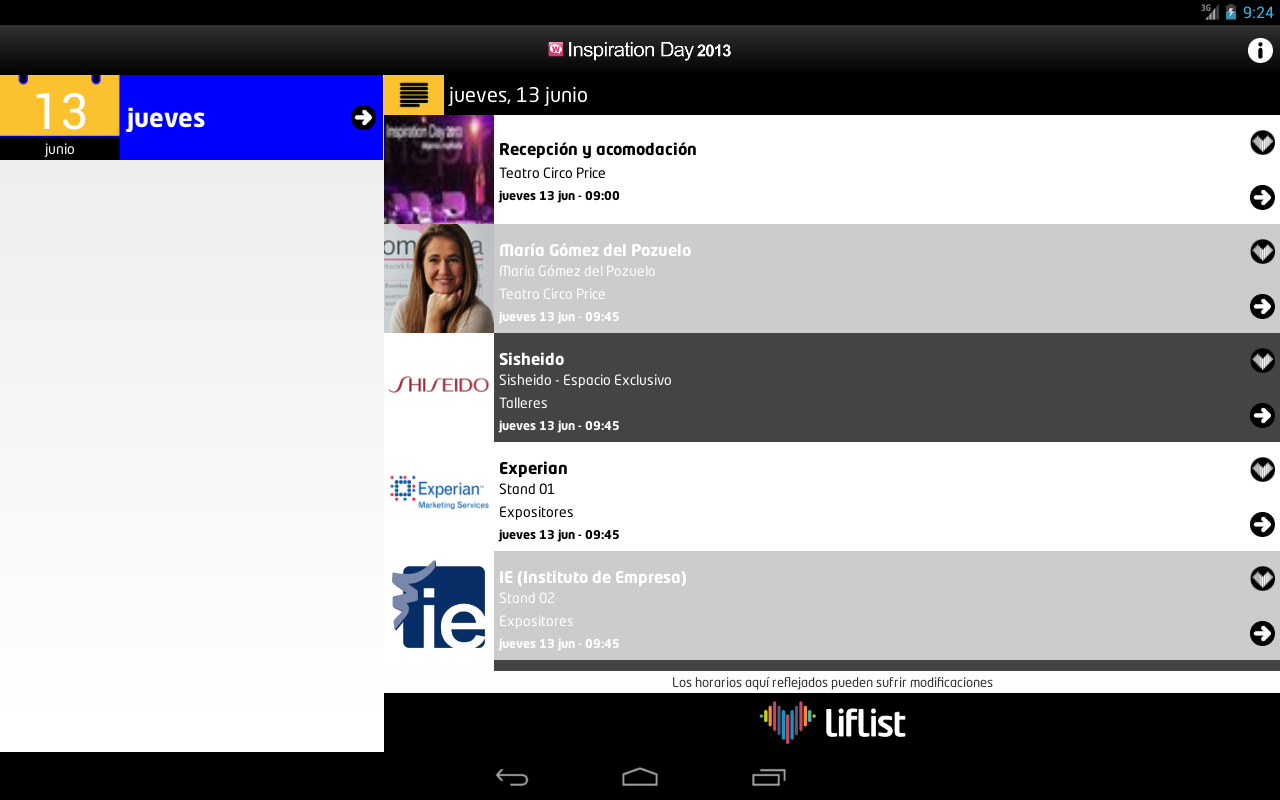The image size is (1280, 800).
Task: Open details arrow for Sisheido
Action: (x=1262, y=415)
